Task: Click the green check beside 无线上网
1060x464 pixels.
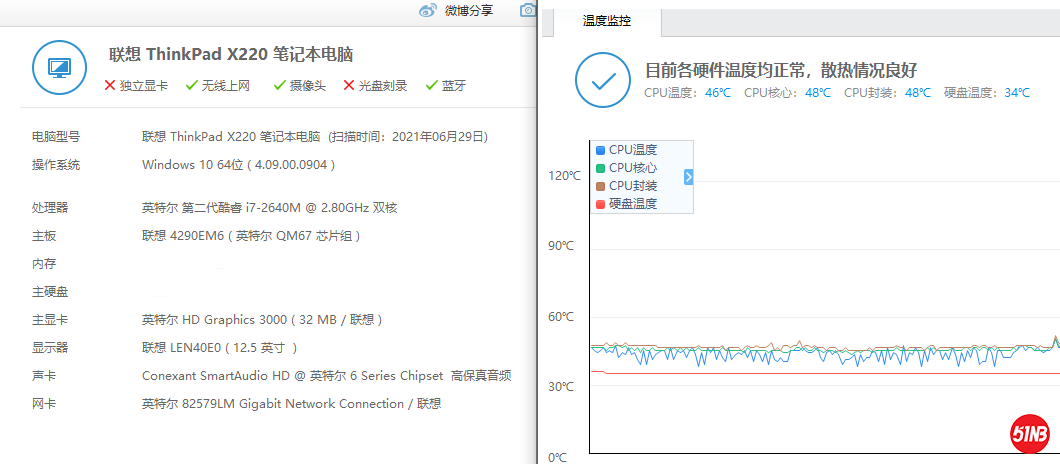Action: coord(191,86)
